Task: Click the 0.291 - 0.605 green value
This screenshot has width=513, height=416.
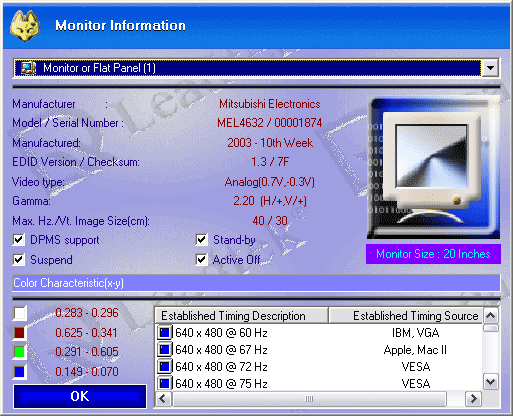Action: (x=87, y=352)
